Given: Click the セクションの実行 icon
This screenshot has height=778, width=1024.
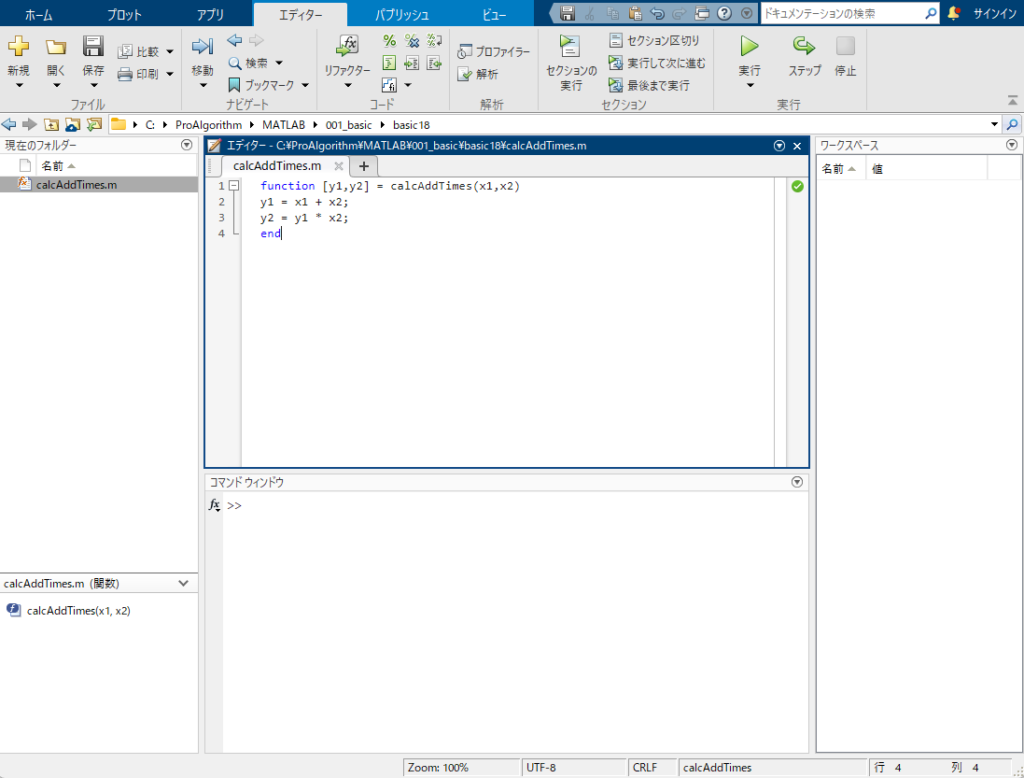Looking at the screenshot, I should pos(570,46).
